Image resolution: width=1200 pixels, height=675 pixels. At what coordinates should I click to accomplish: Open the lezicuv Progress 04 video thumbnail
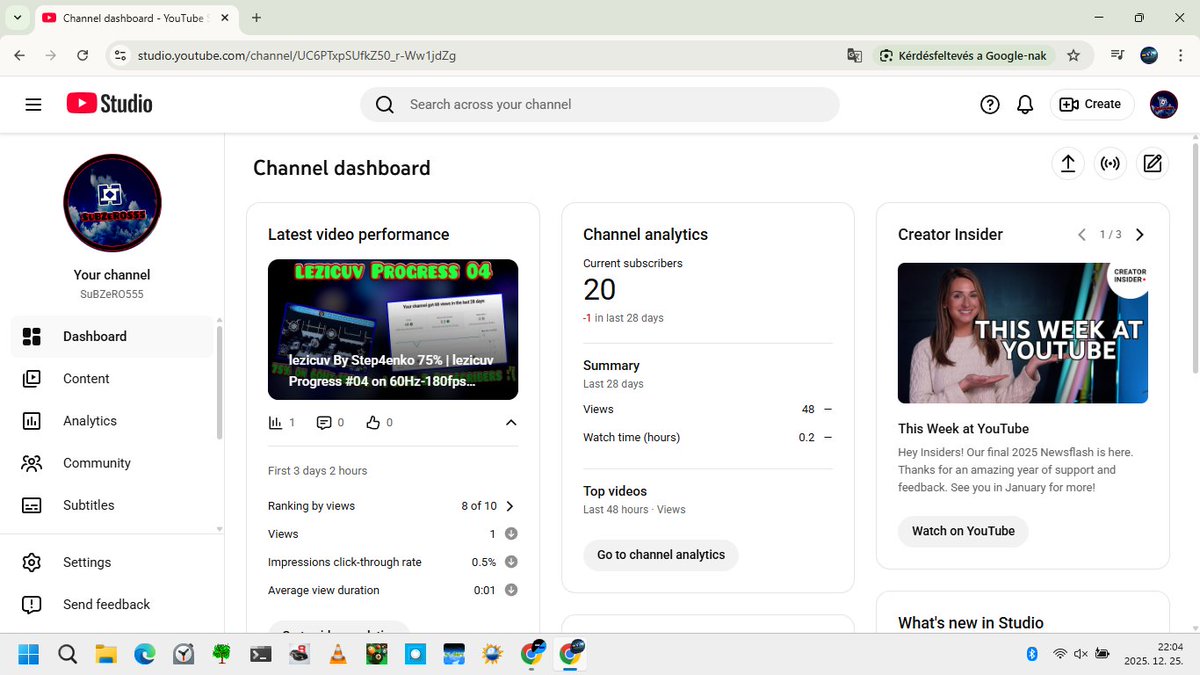point(393,330)
